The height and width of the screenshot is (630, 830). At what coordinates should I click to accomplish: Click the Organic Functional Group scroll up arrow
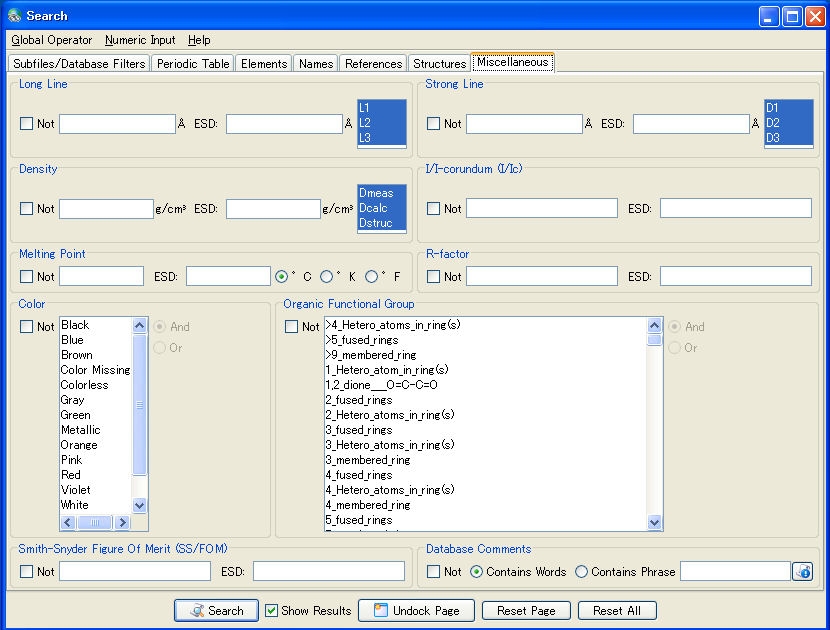tap(654, 325)
